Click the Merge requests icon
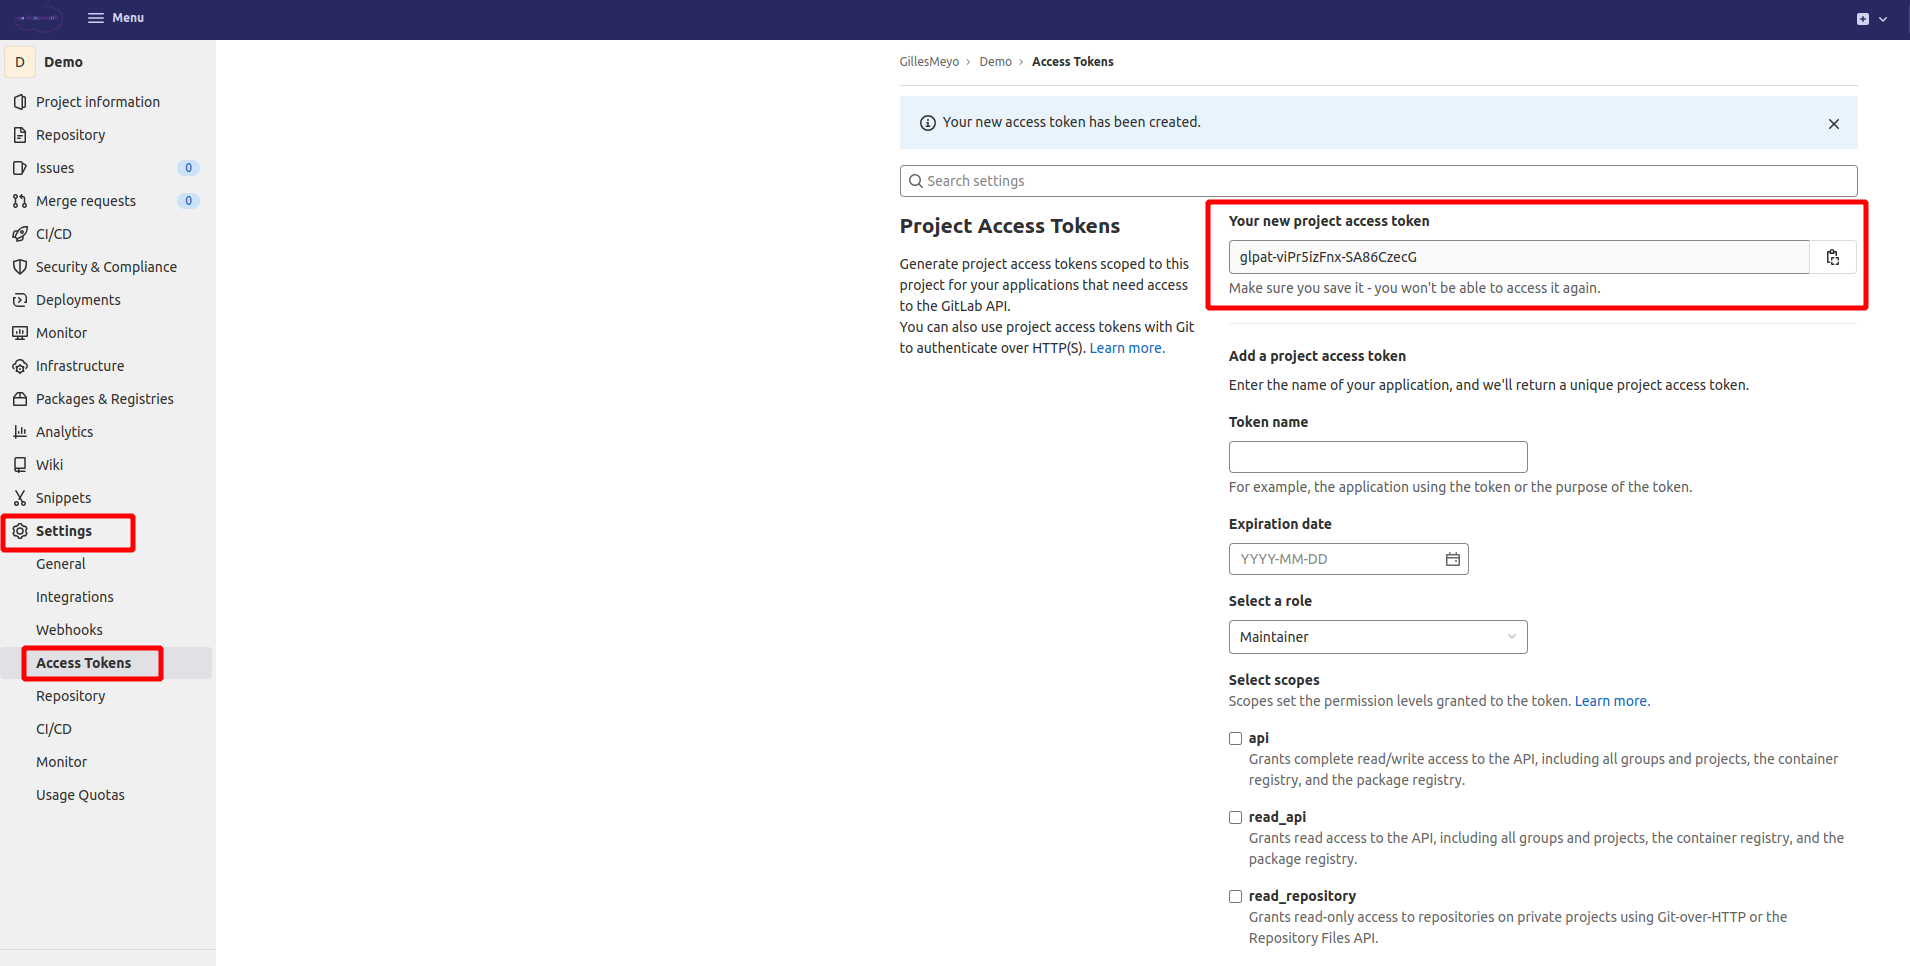 (20, 201)
